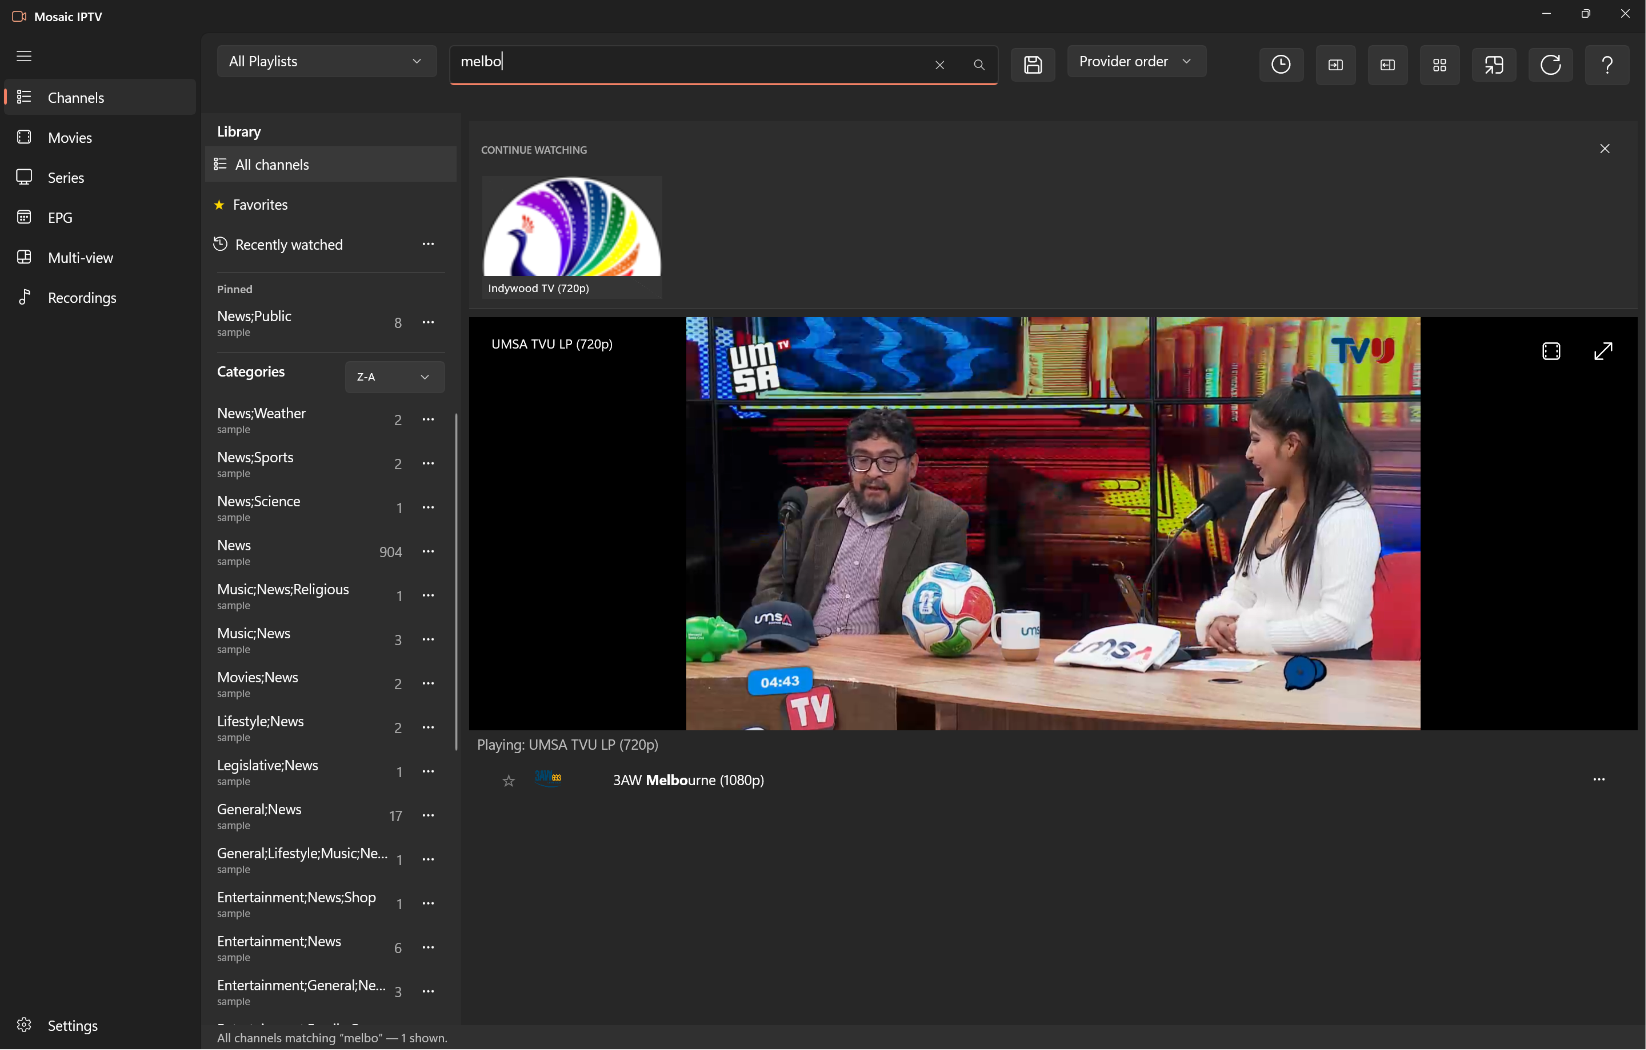Image resolution: width=1646 pixels, height=1050 pixels.
Task: Open more options for Recently watched
Action: [428, 245]
